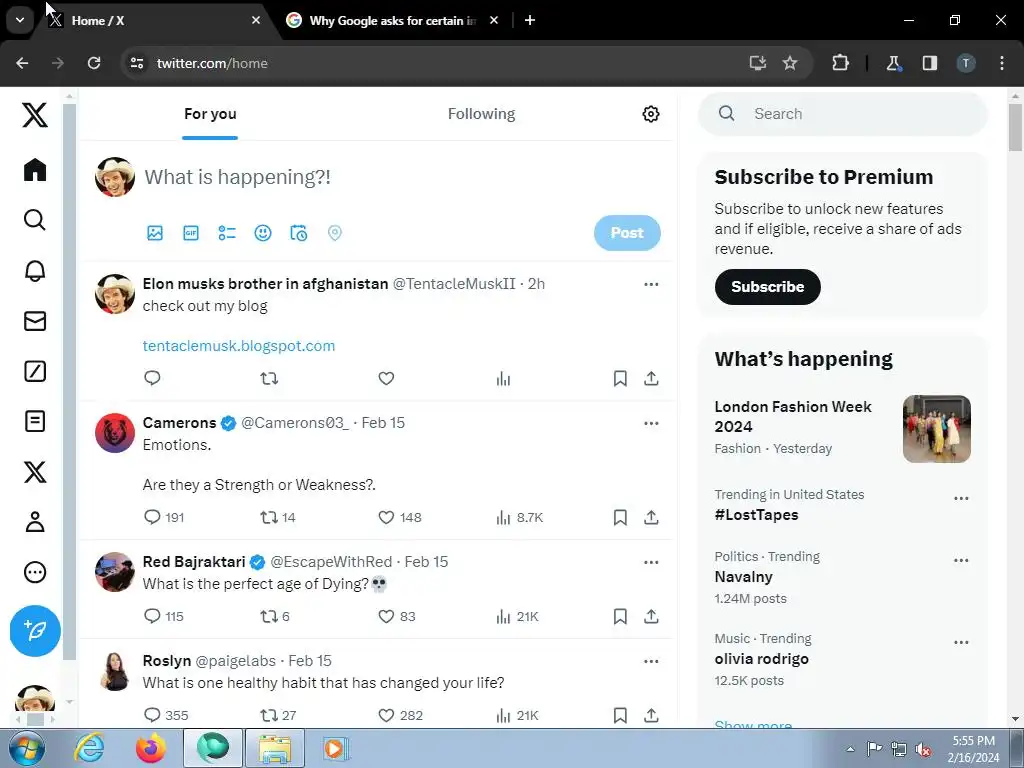Viewport: 1024px width, 768px height.
Task: Click sidebar vertical scrollbar thumb
Action: (x=69, y=382)
